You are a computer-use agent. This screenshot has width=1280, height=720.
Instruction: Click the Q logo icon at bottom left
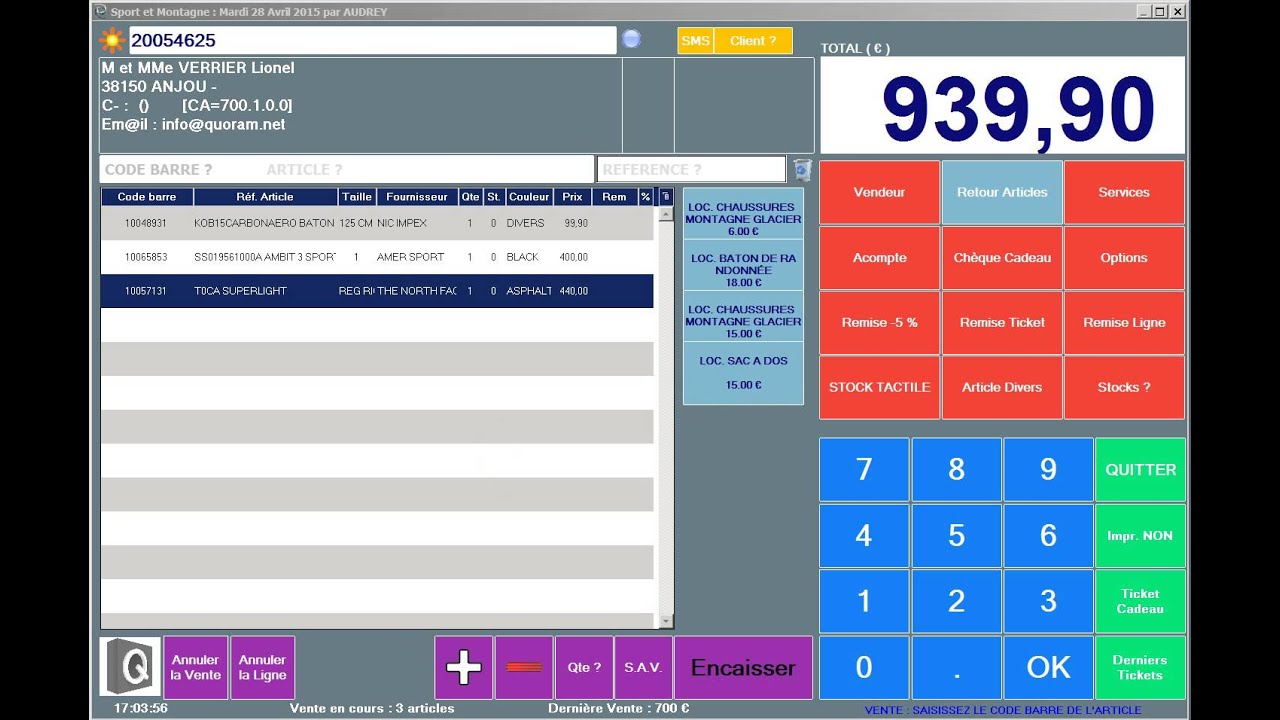(130, 667)
